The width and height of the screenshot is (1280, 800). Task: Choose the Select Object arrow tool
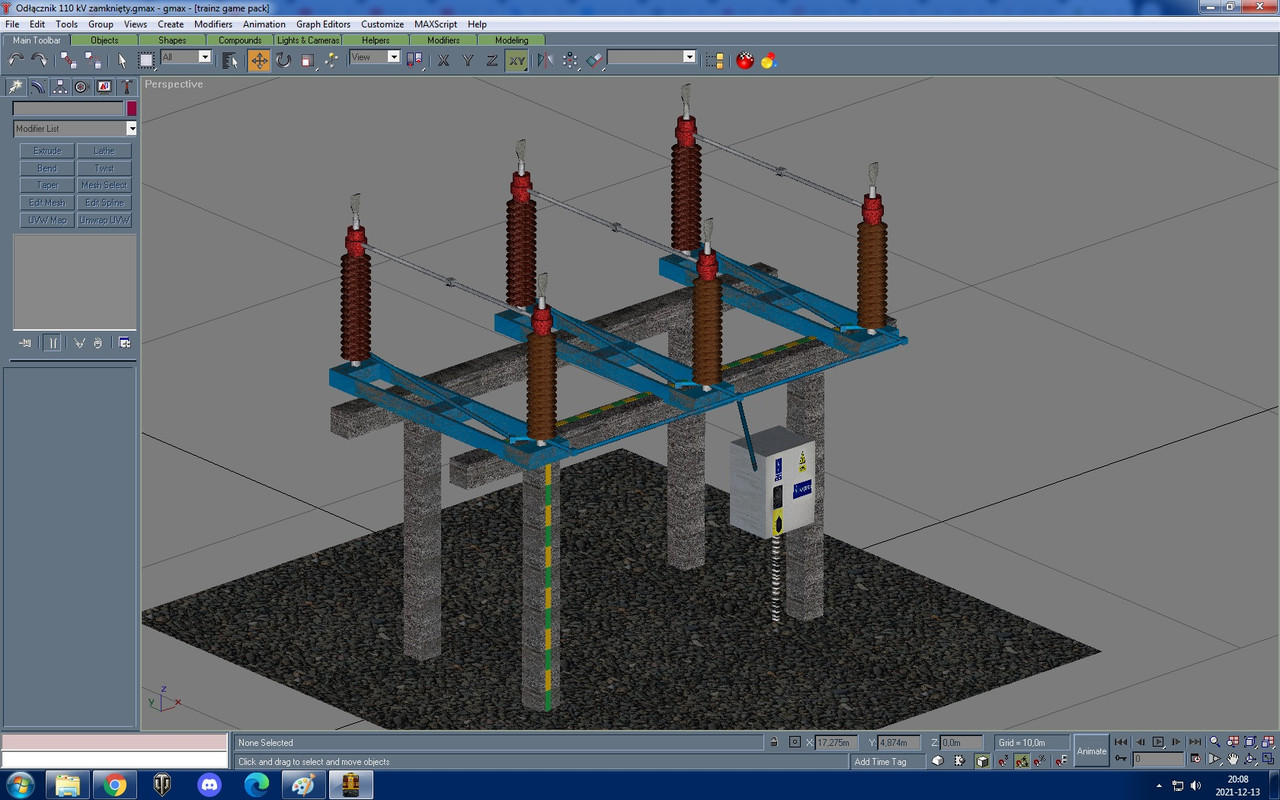point(123,60)
